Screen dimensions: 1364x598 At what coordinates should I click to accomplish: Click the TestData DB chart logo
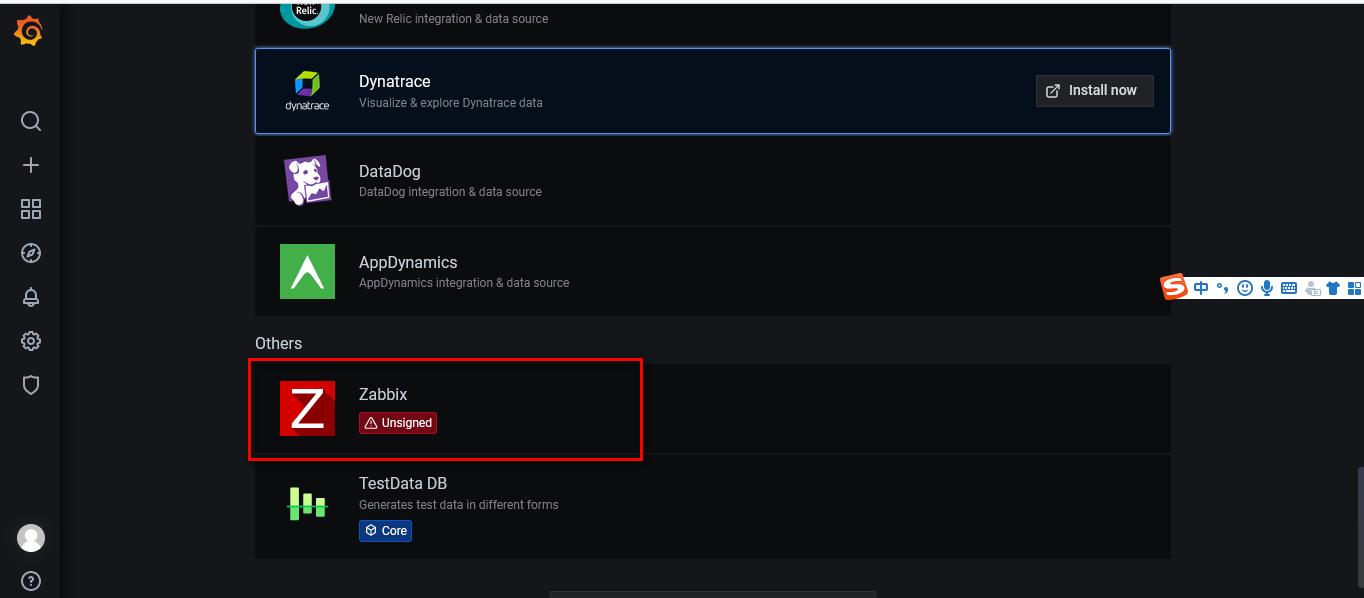tap(307, 503)
